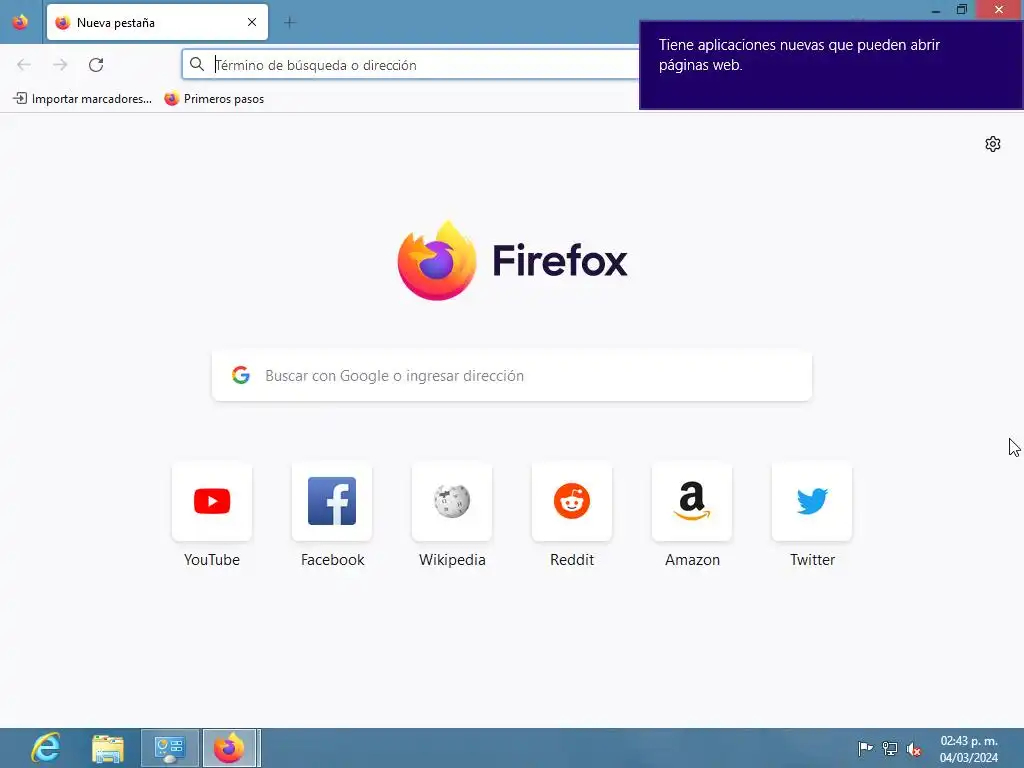Click the Twitter label text
The height and width of the screenshot is (768, 1024).
(812, 560)
